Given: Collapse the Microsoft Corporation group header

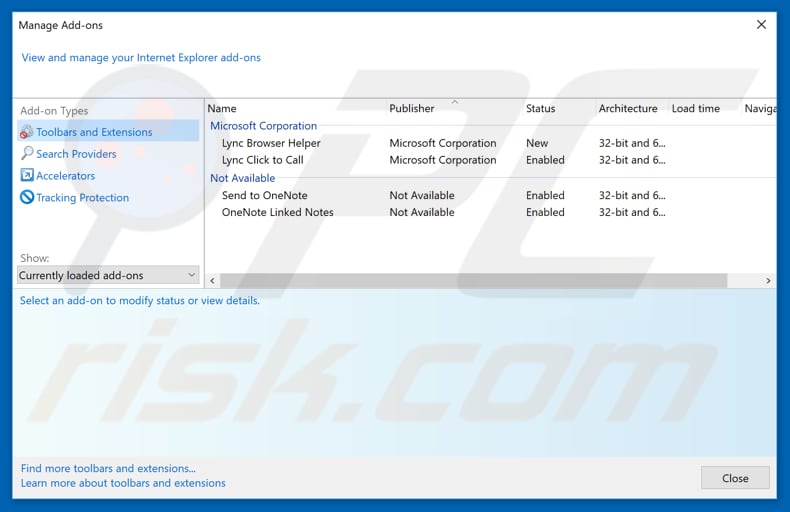Looking at the screenshot, I should click(264, 126).
